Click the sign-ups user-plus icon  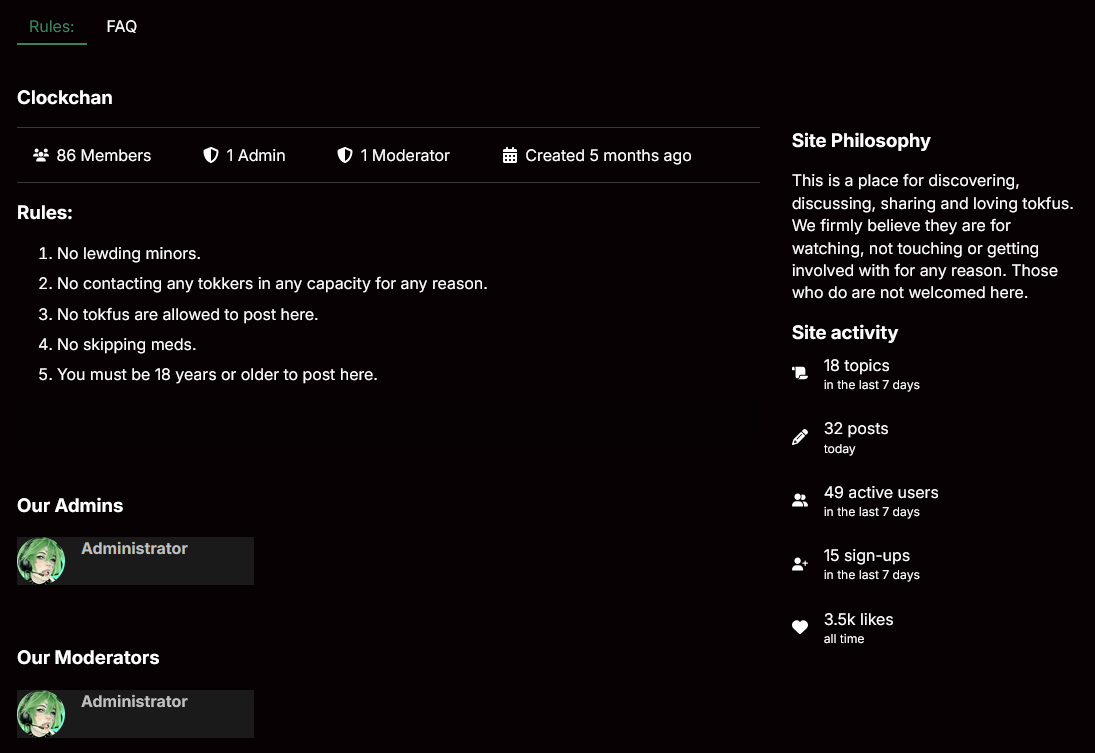pyautogui.click(x=800, y=564)
